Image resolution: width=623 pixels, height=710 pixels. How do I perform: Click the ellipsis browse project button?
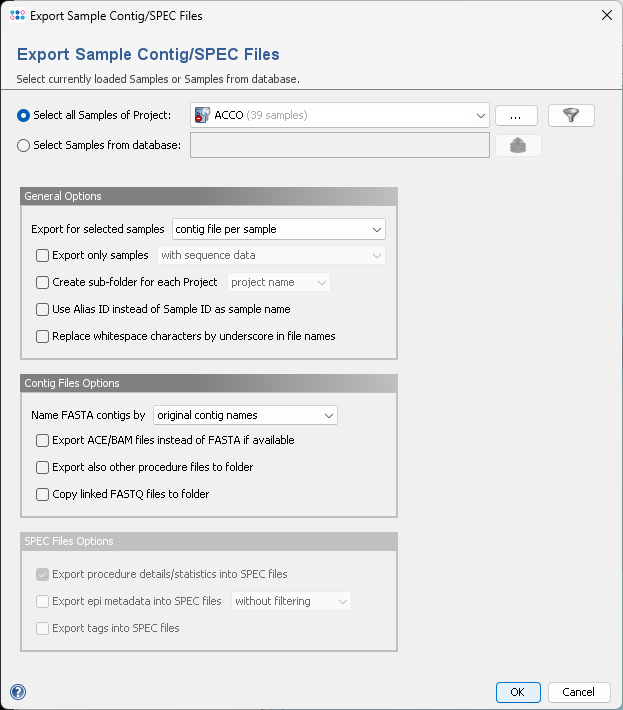tap(516, 115)
